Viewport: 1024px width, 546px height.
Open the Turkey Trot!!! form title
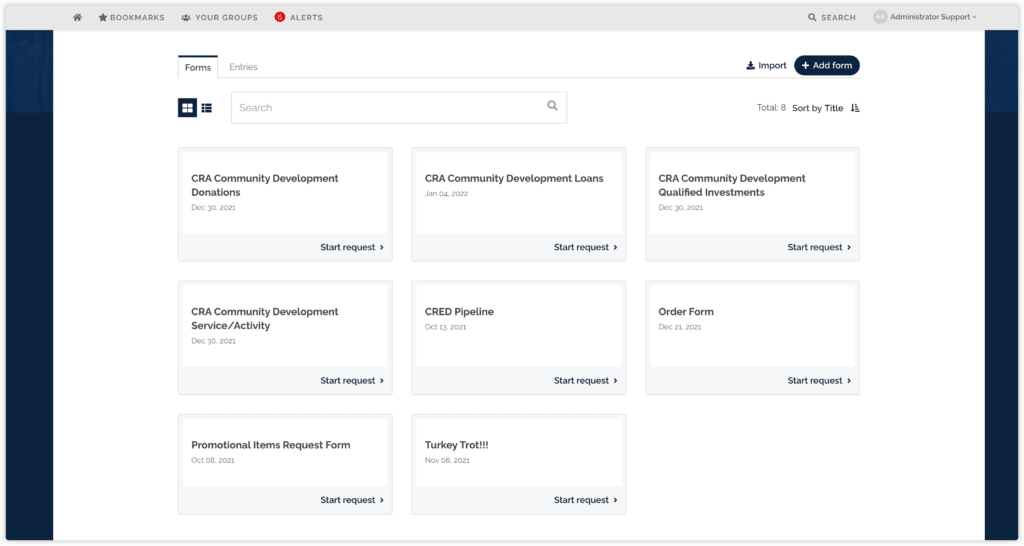(x=456, y=445)
